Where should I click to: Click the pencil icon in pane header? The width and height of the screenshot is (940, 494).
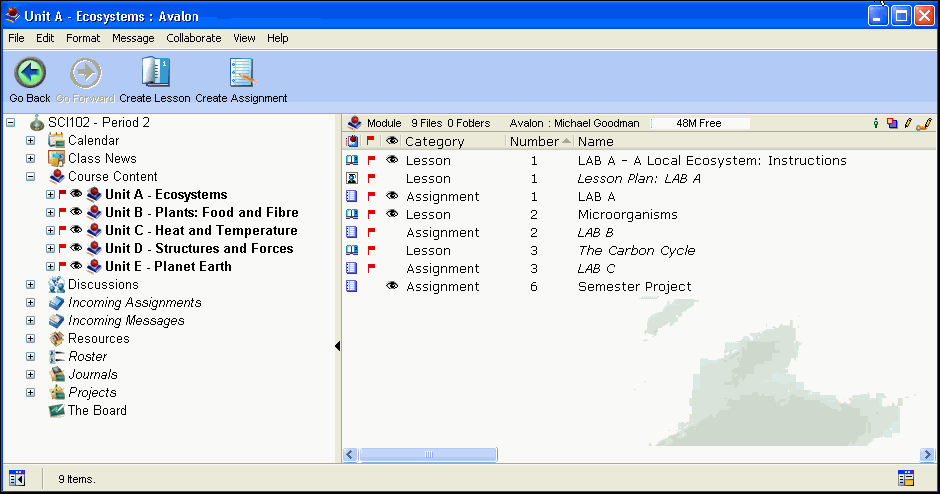pos(908,123)
